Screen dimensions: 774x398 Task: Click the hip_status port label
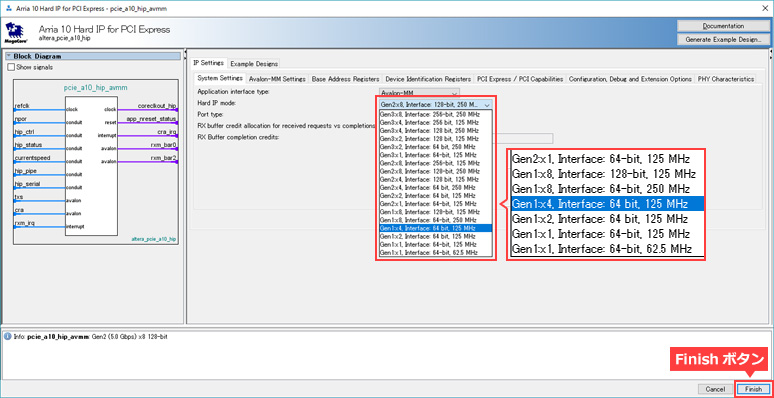[x=28, y=145]
